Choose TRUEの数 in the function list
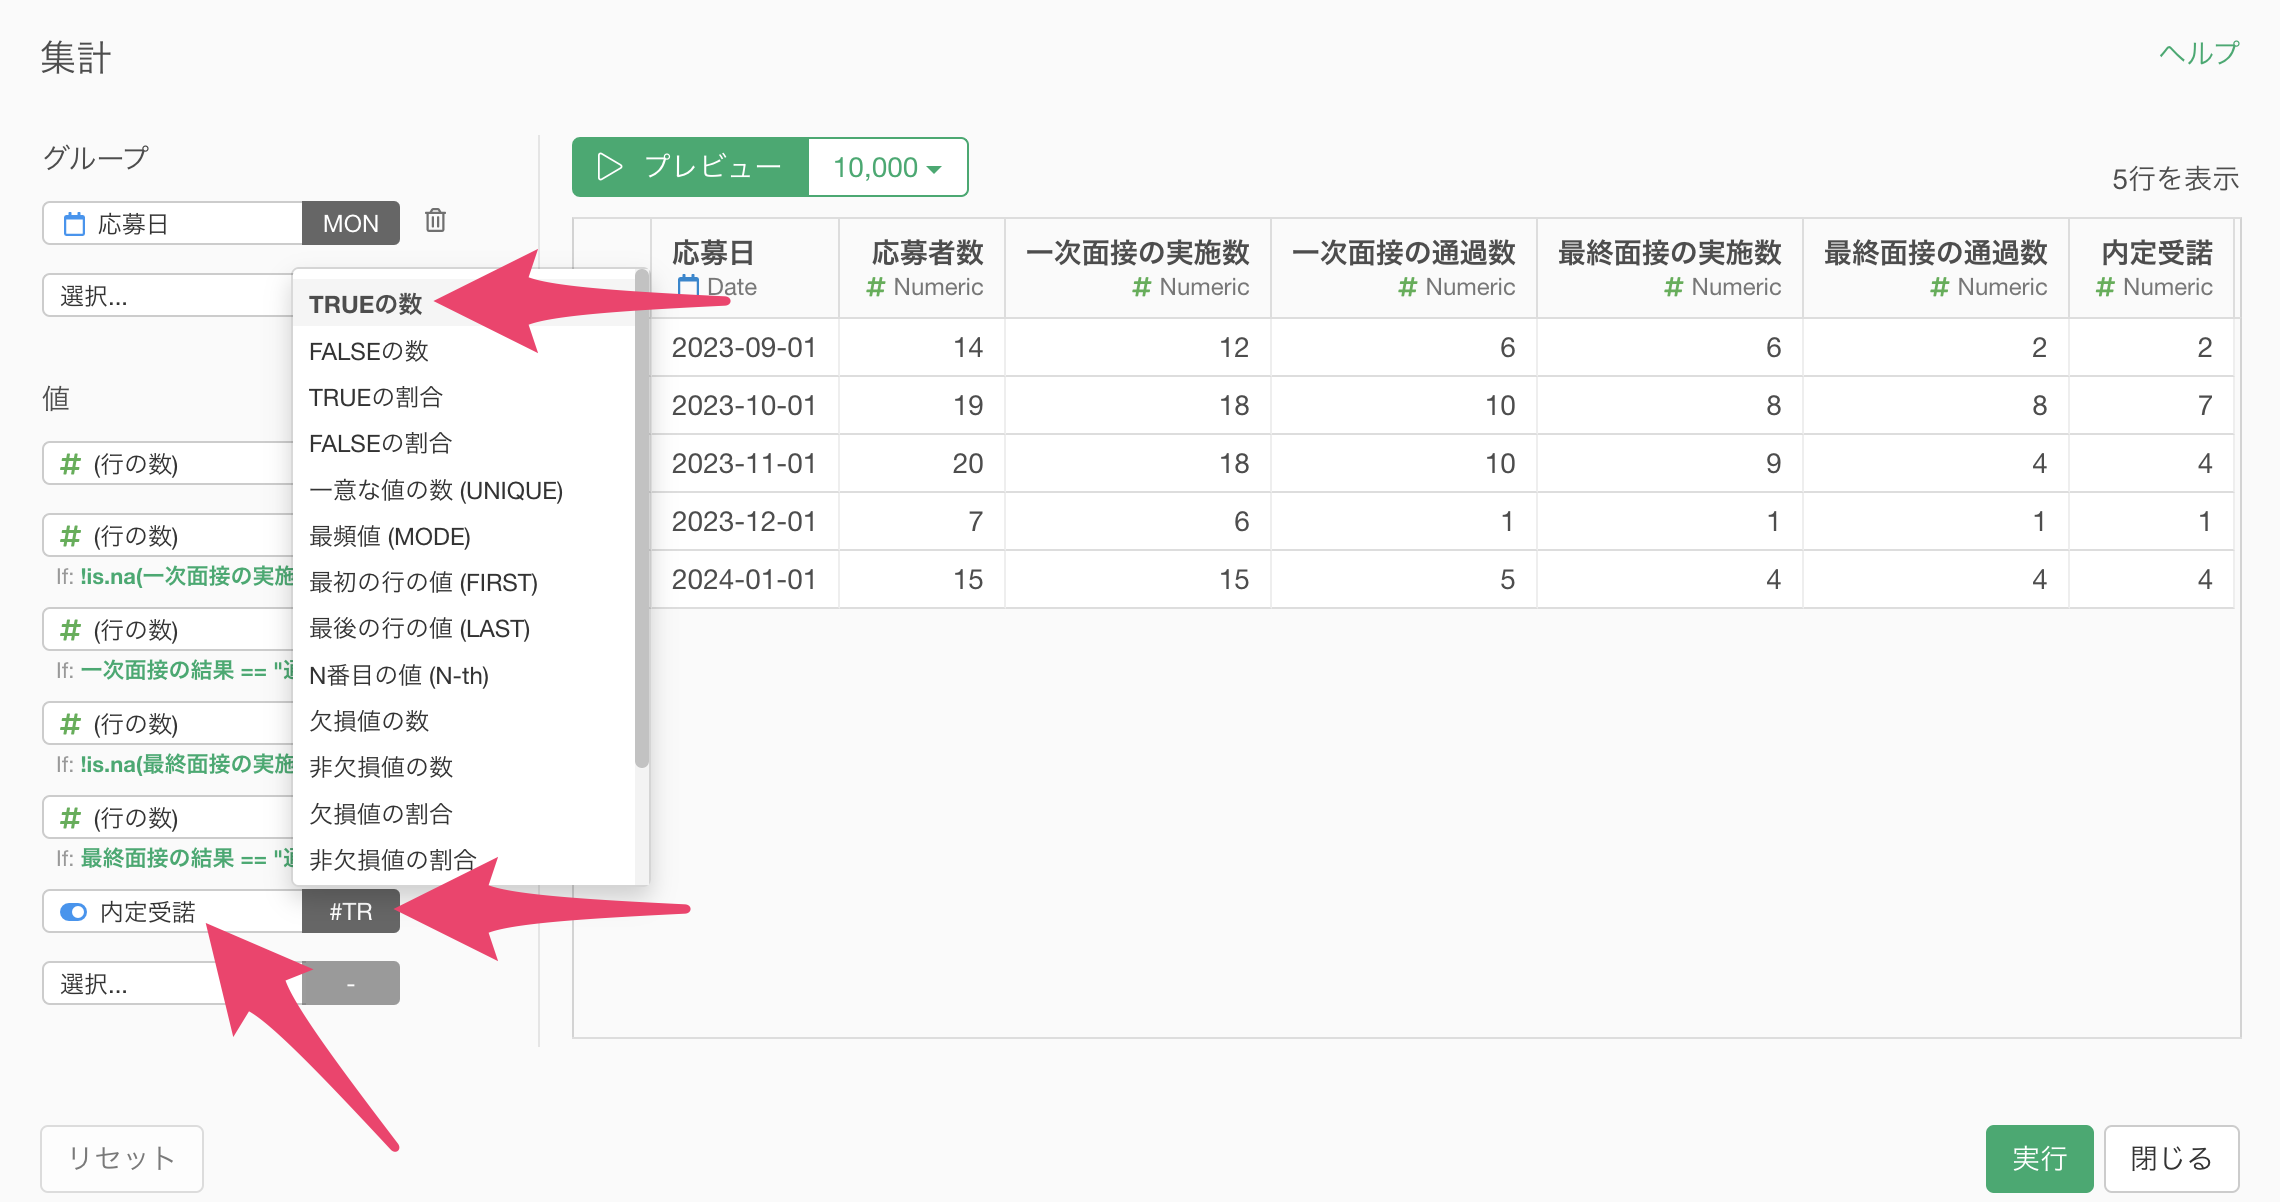 tap(465, 304)
